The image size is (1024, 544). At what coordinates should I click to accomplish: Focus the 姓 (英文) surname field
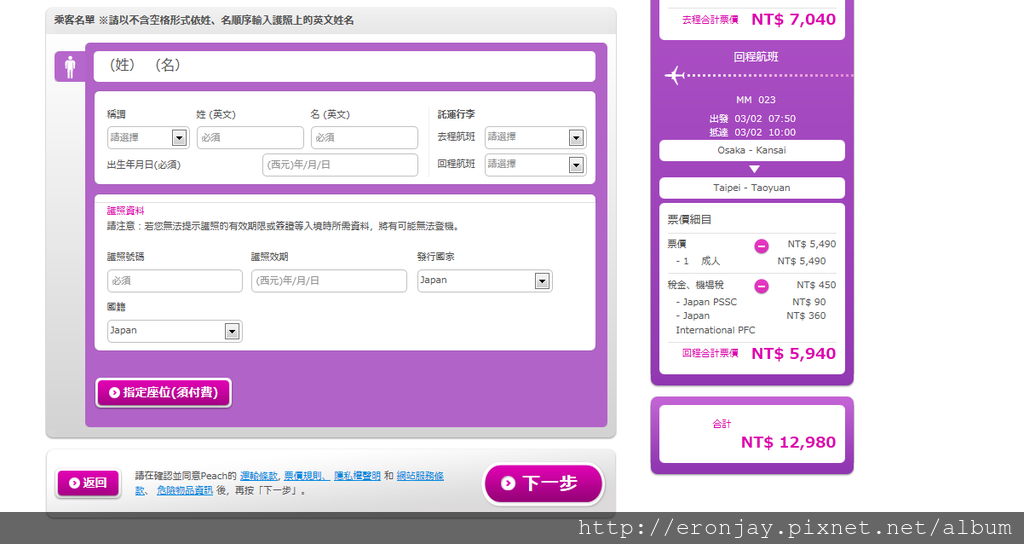(250, 138)
